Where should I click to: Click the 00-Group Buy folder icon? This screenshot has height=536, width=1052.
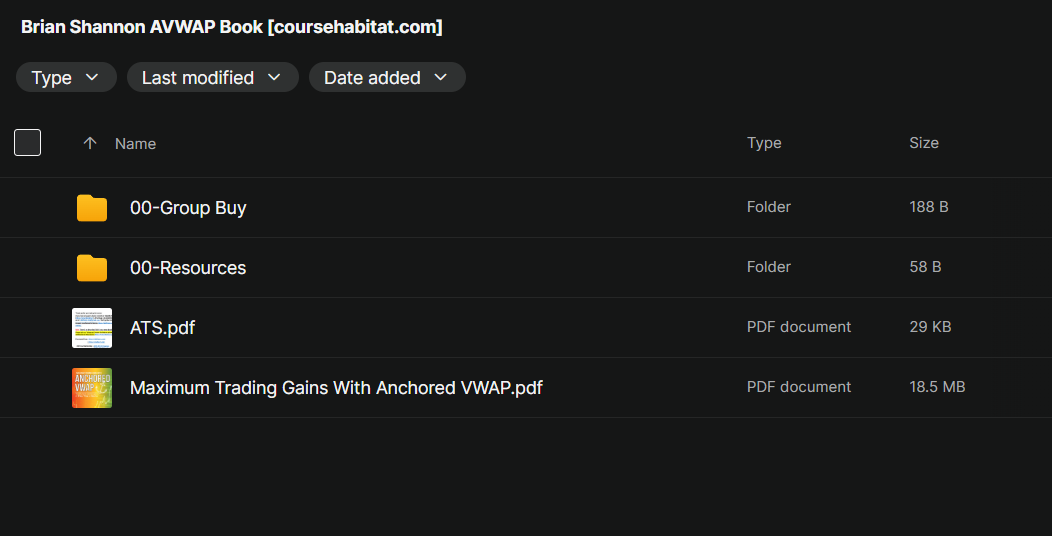pos(92,208)
